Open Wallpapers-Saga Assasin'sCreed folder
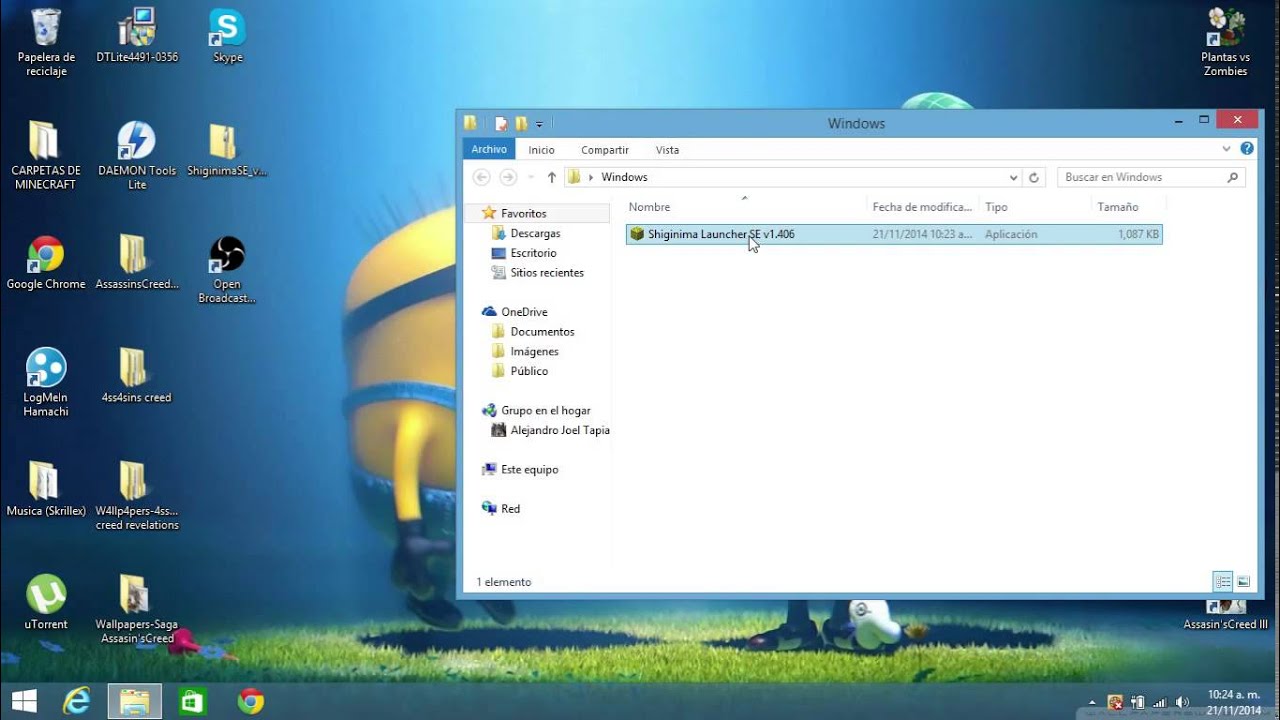 135,610
